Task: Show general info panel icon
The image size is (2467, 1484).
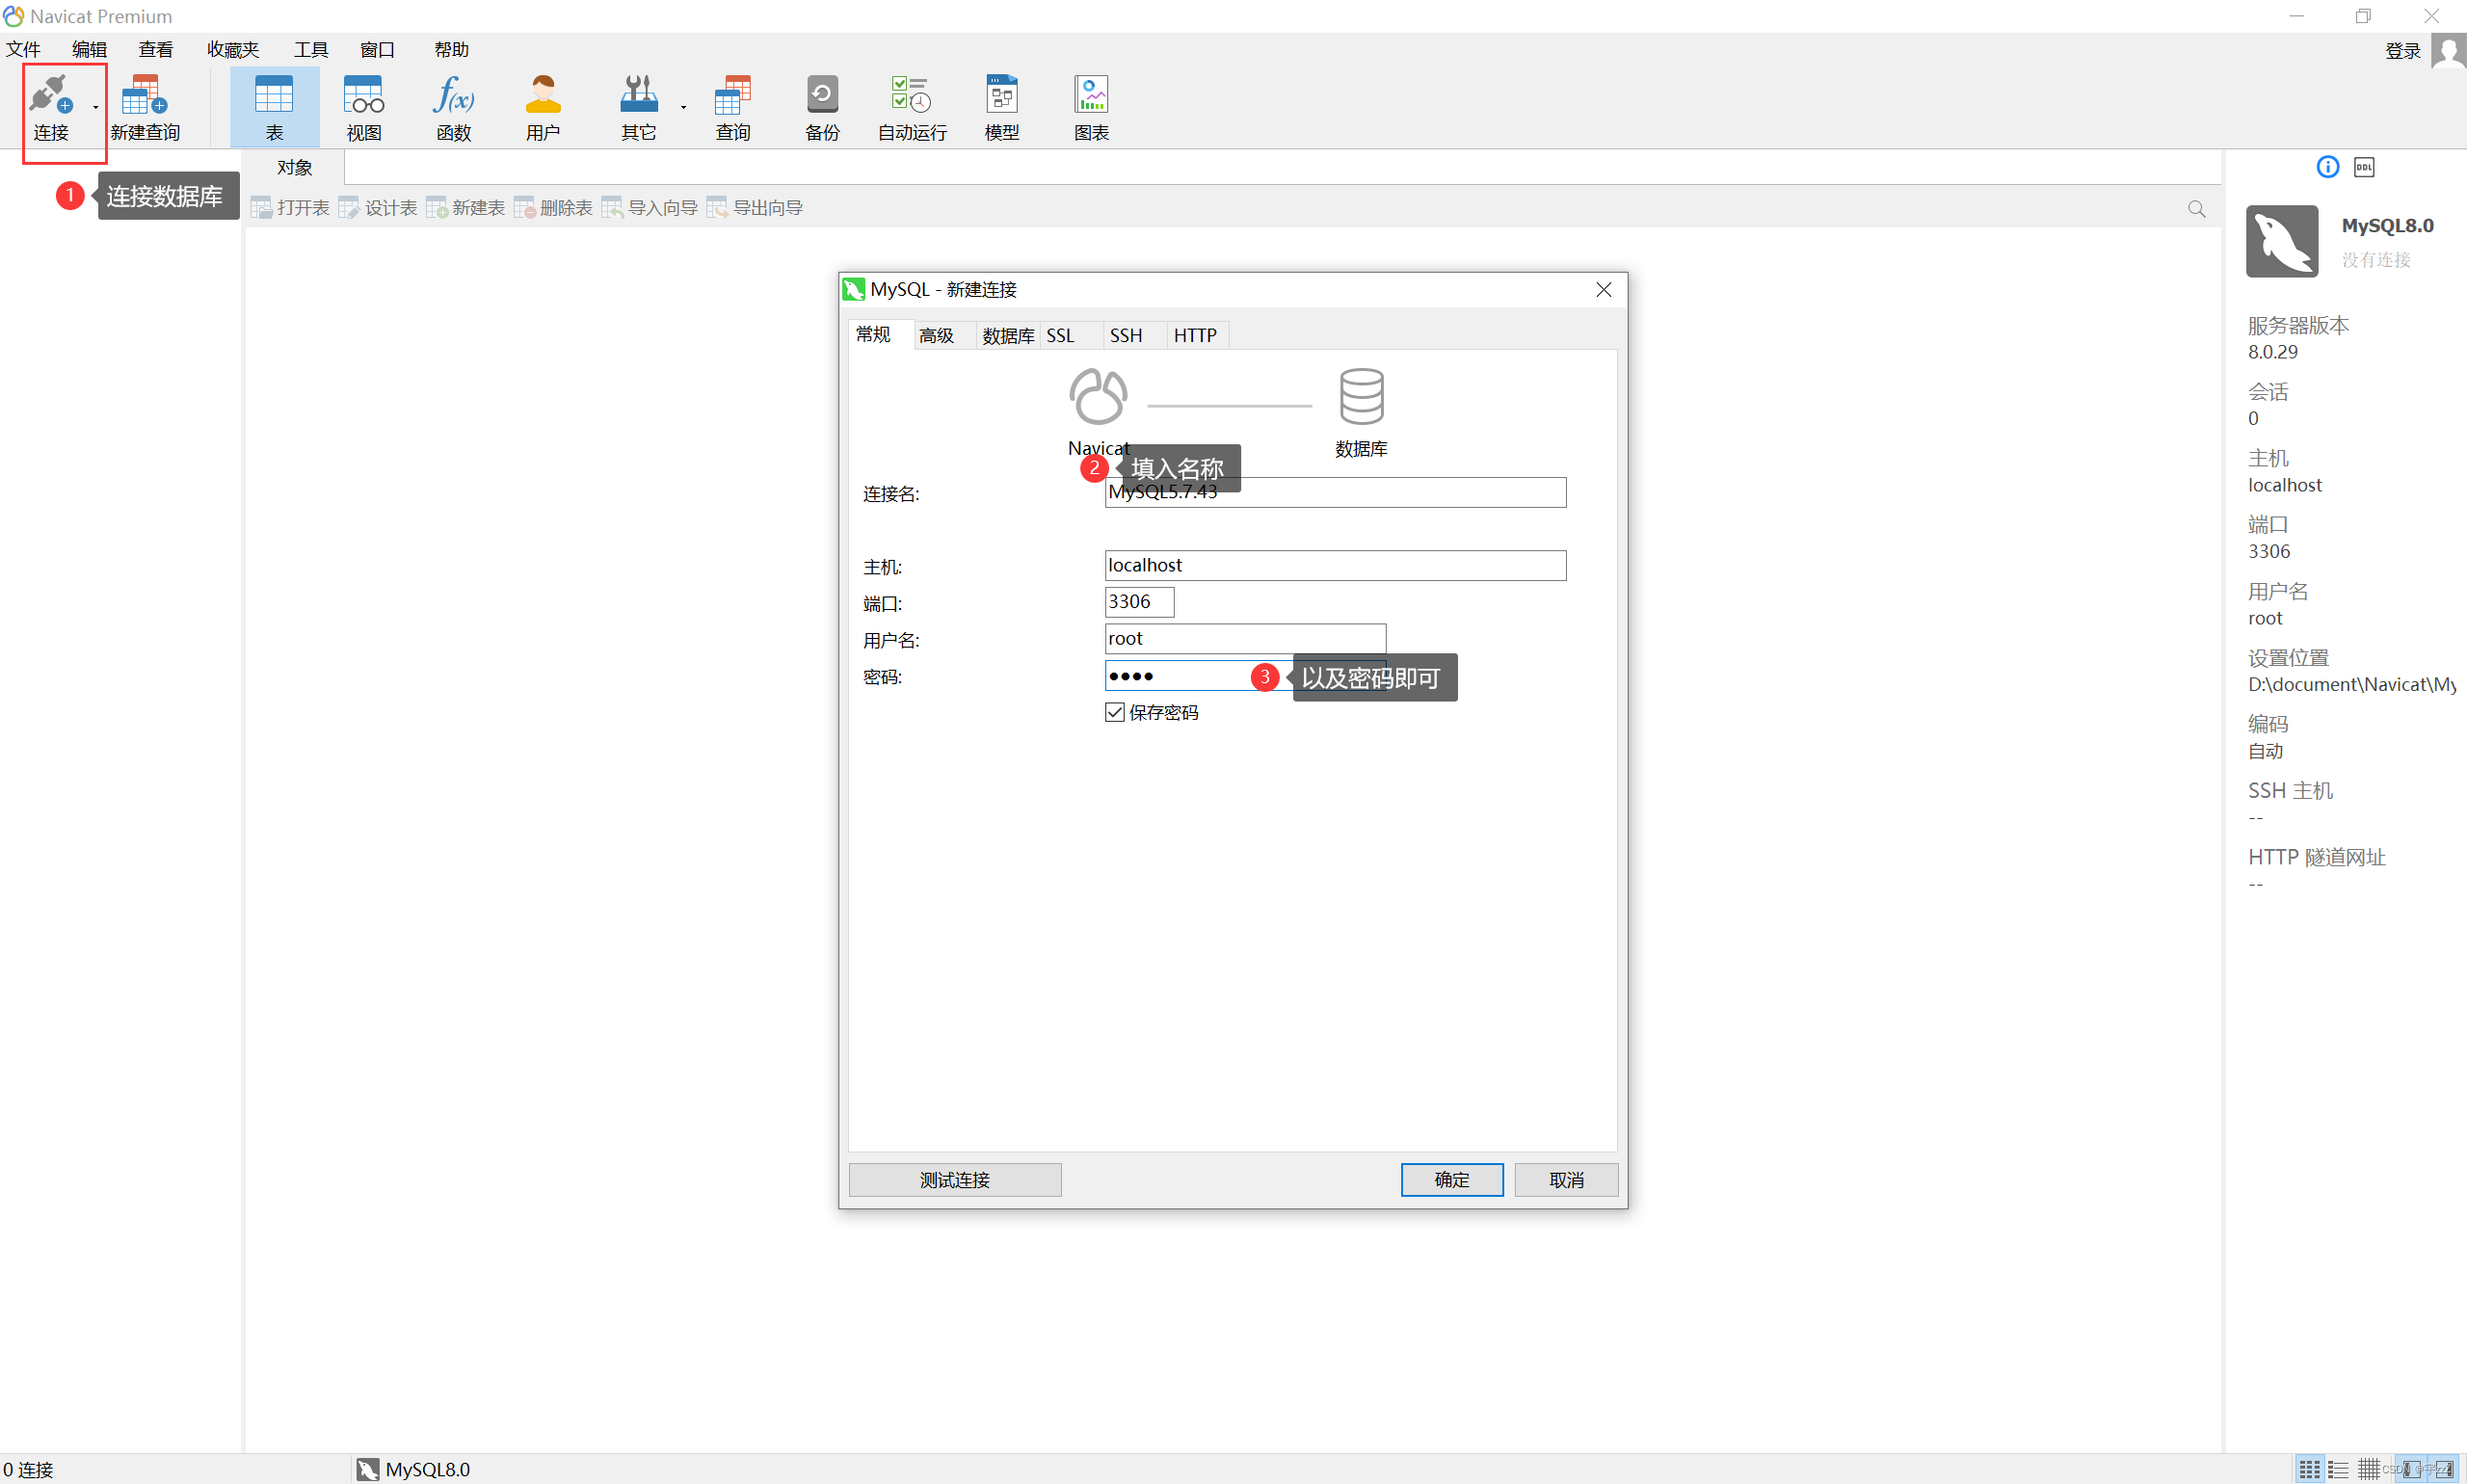Action: (x=2327, y=167)
